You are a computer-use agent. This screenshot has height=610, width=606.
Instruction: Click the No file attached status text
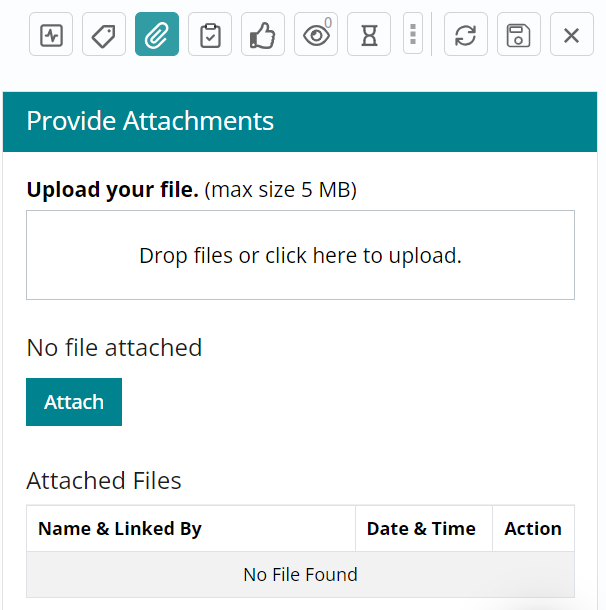click(x=114, y=348)
